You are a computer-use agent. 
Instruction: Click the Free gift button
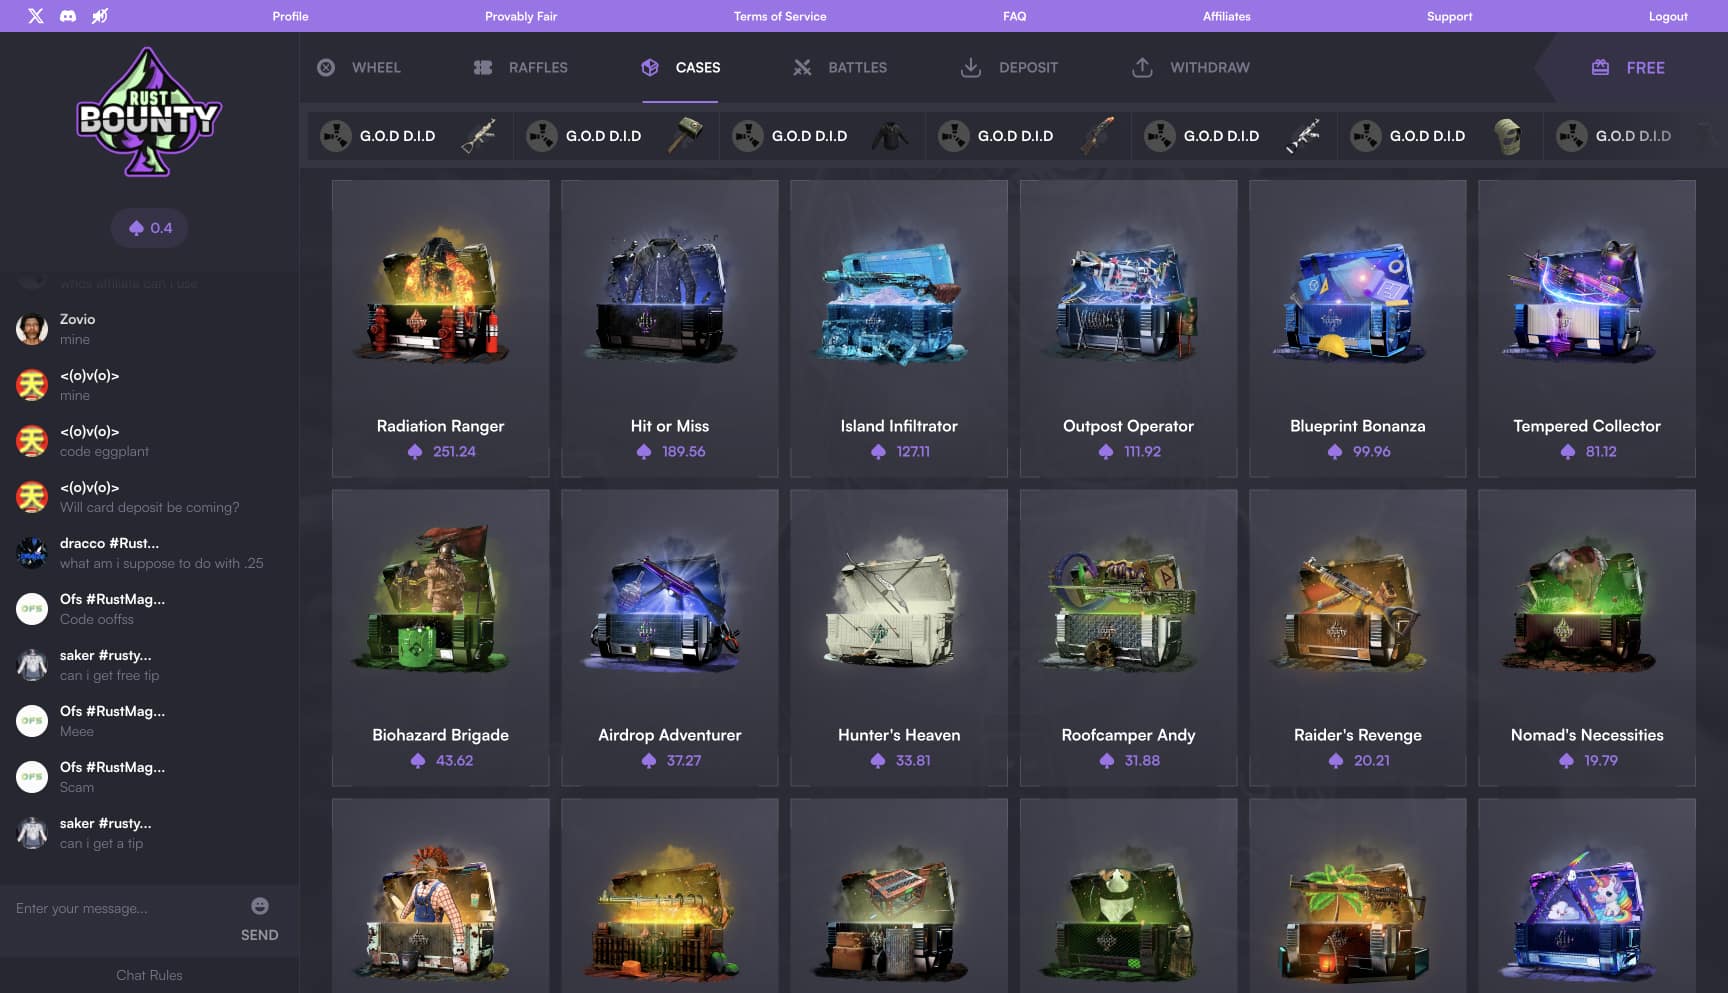pyautogui.click(x=1628, y=67)
